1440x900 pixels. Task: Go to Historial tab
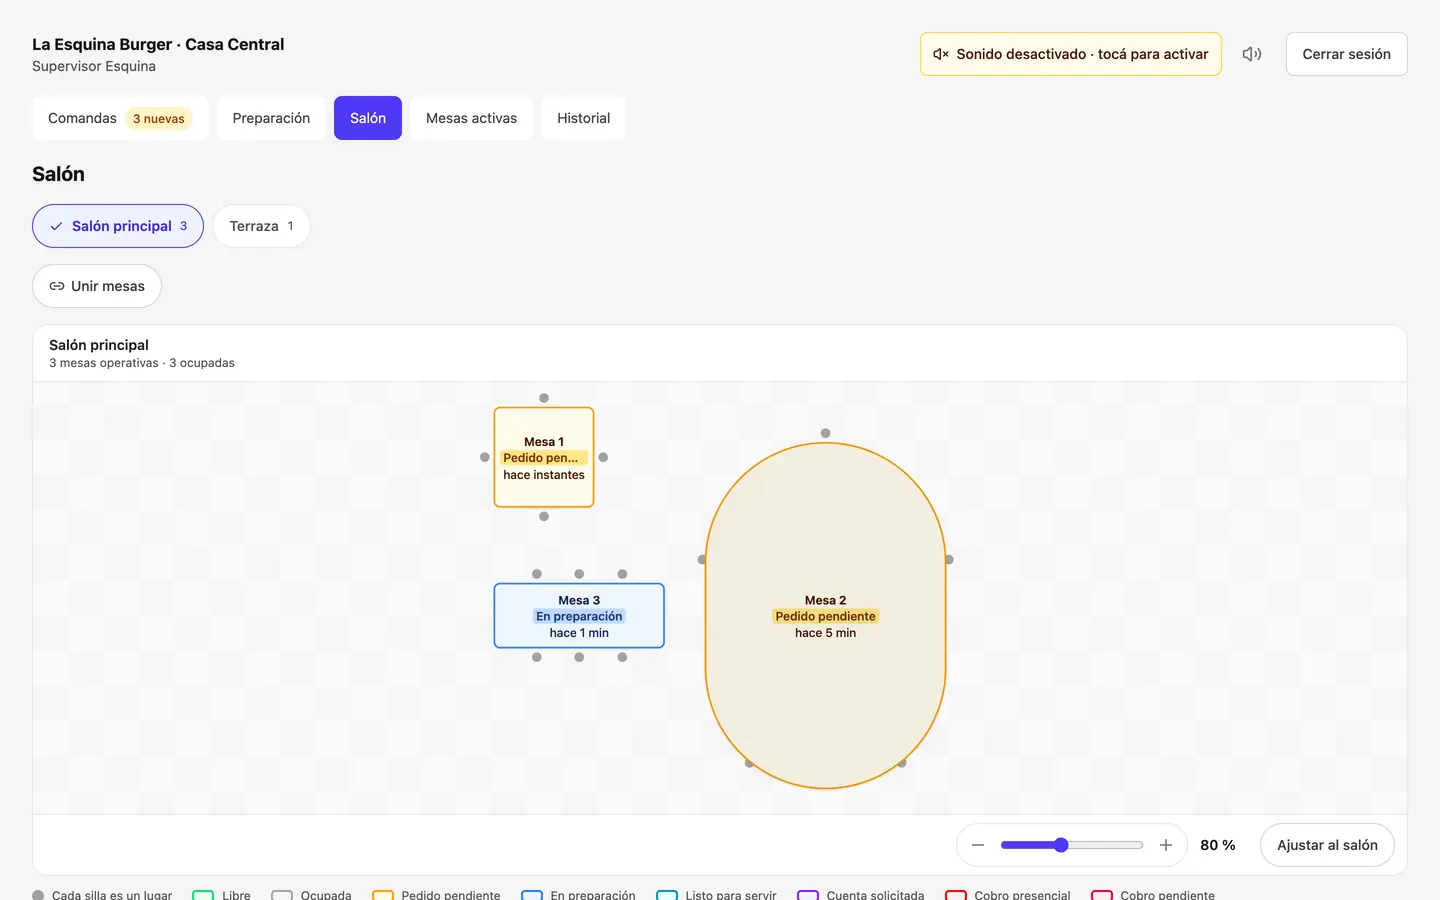[583, 118]
